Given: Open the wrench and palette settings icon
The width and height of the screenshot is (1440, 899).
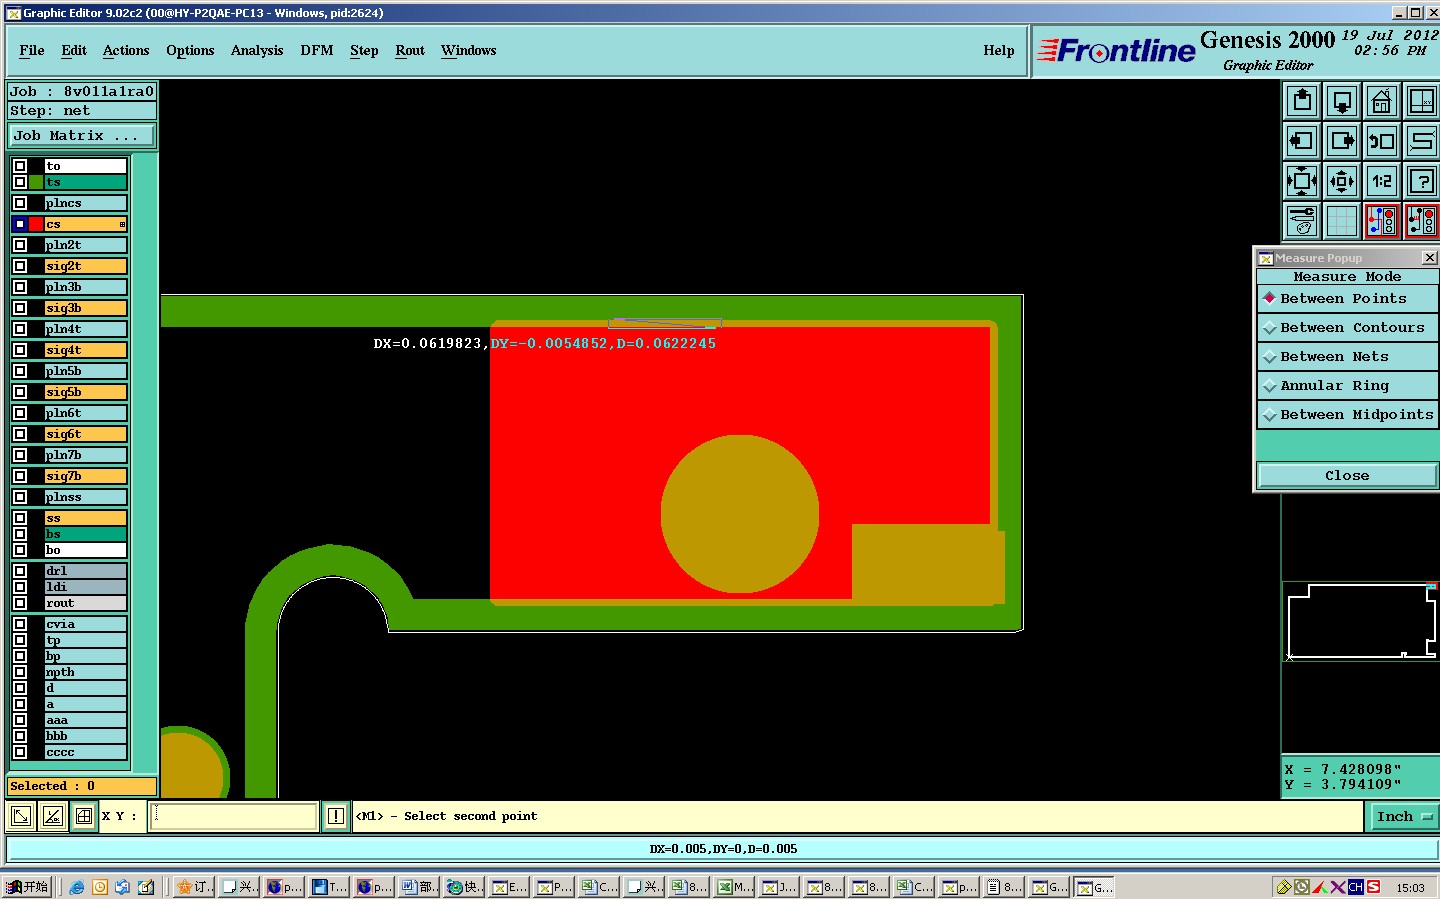Looking at the screenshot, I should (x=1302, y=221).
